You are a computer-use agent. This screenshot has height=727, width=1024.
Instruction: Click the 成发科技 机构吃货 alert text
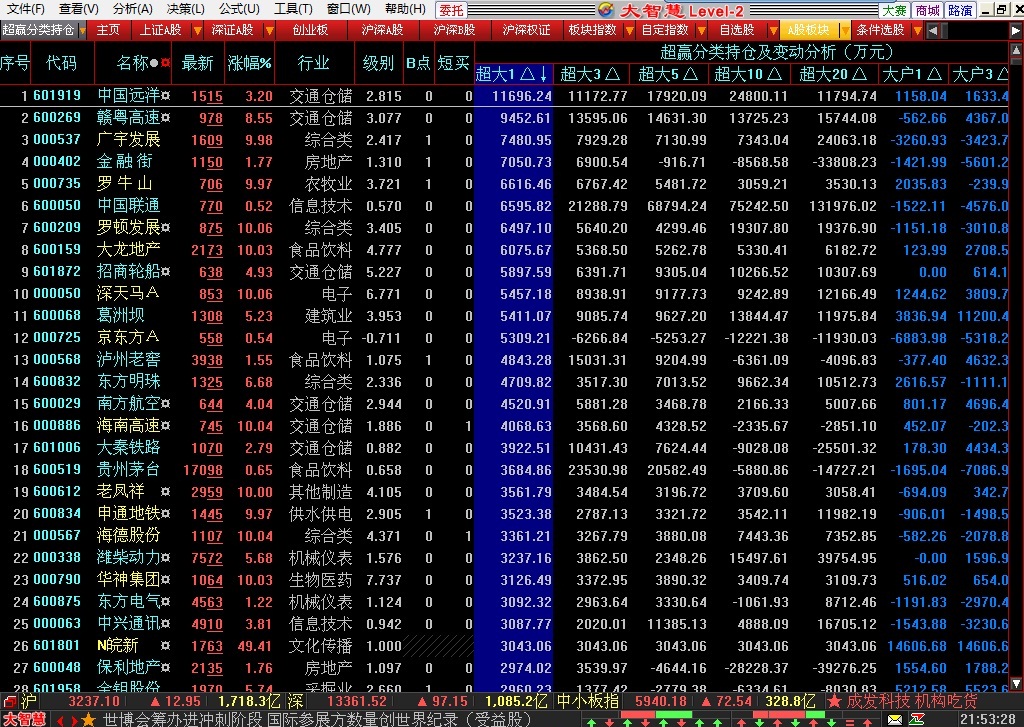click(x=912, y=702)
